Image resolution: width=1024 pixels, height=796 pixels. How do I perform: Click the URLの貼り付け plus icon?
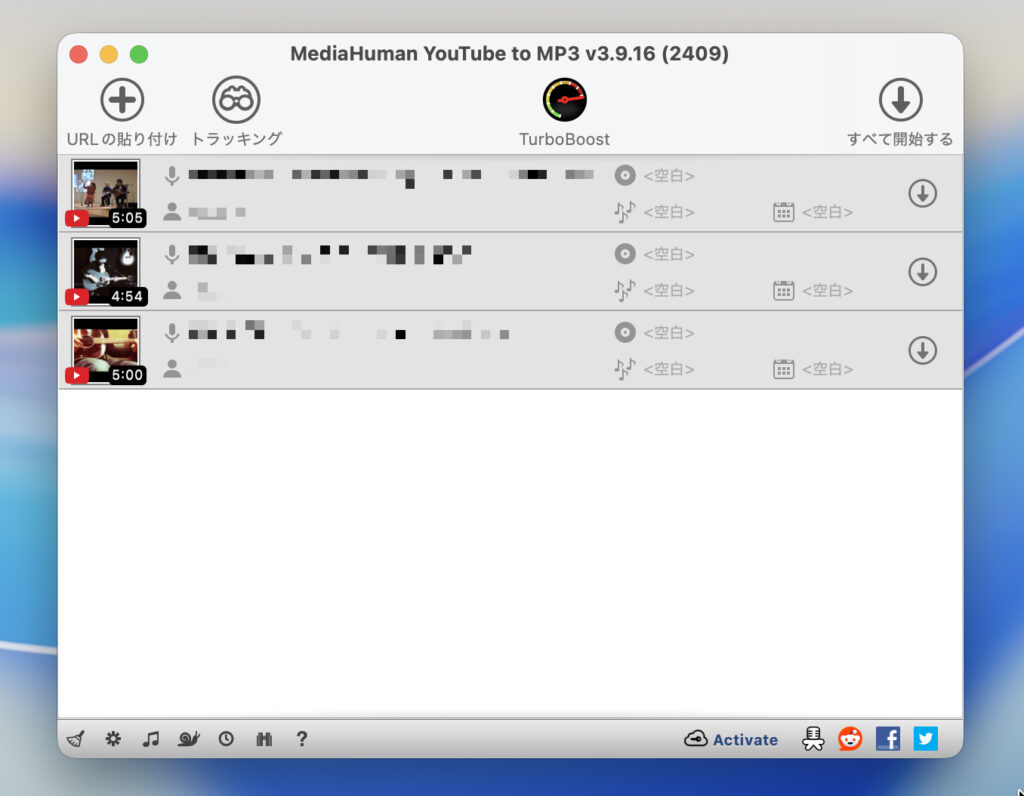(122, 100)
